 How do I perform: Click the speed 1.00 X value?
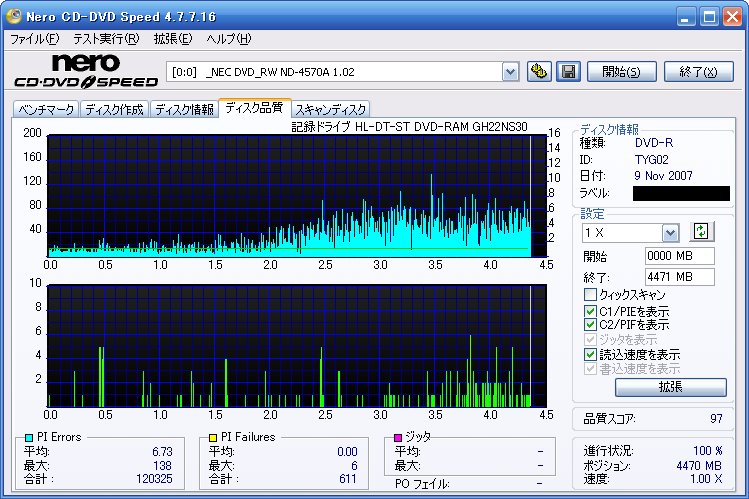tap(706, 478)
